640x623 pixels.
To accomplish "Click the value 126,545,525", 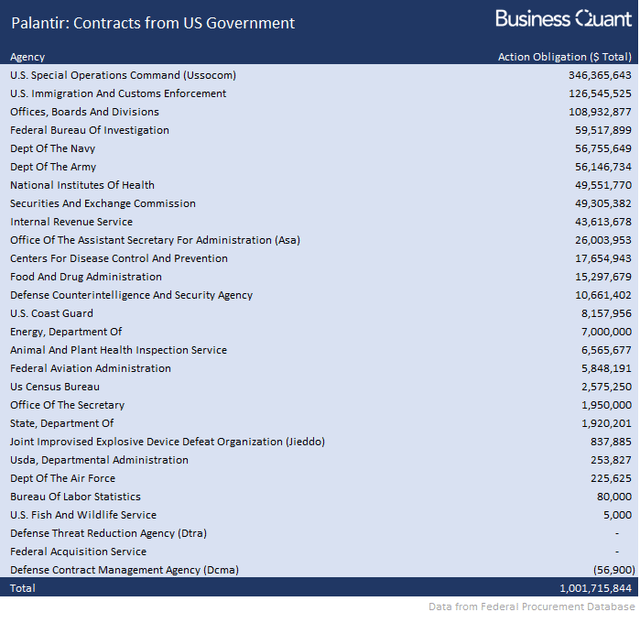I will coord(600,94).
